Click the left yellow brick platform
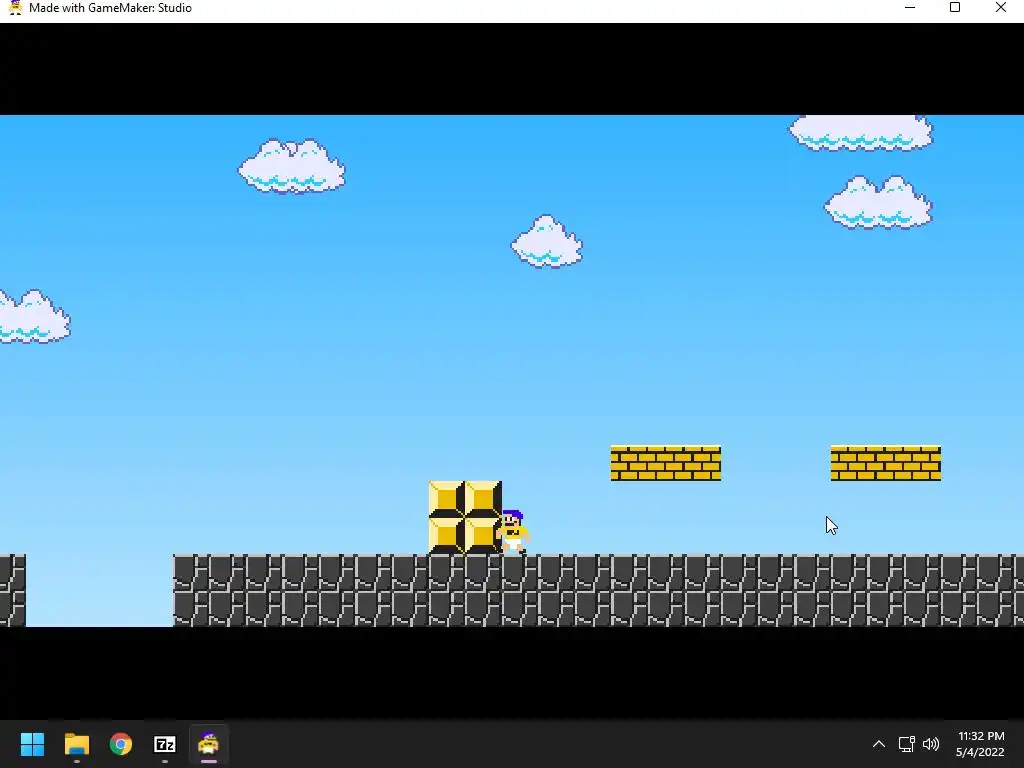The height and width of the screenshot is (768, 1024). pyautogui.click(x=665, y=463)
